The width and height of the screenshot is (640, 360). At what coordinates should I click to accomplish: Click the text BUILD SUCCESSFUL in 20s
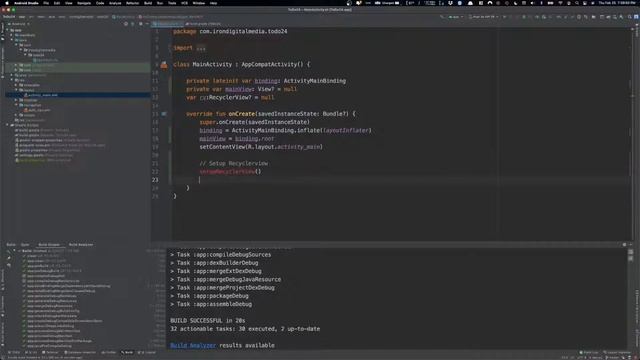click(x=208, y=321)
